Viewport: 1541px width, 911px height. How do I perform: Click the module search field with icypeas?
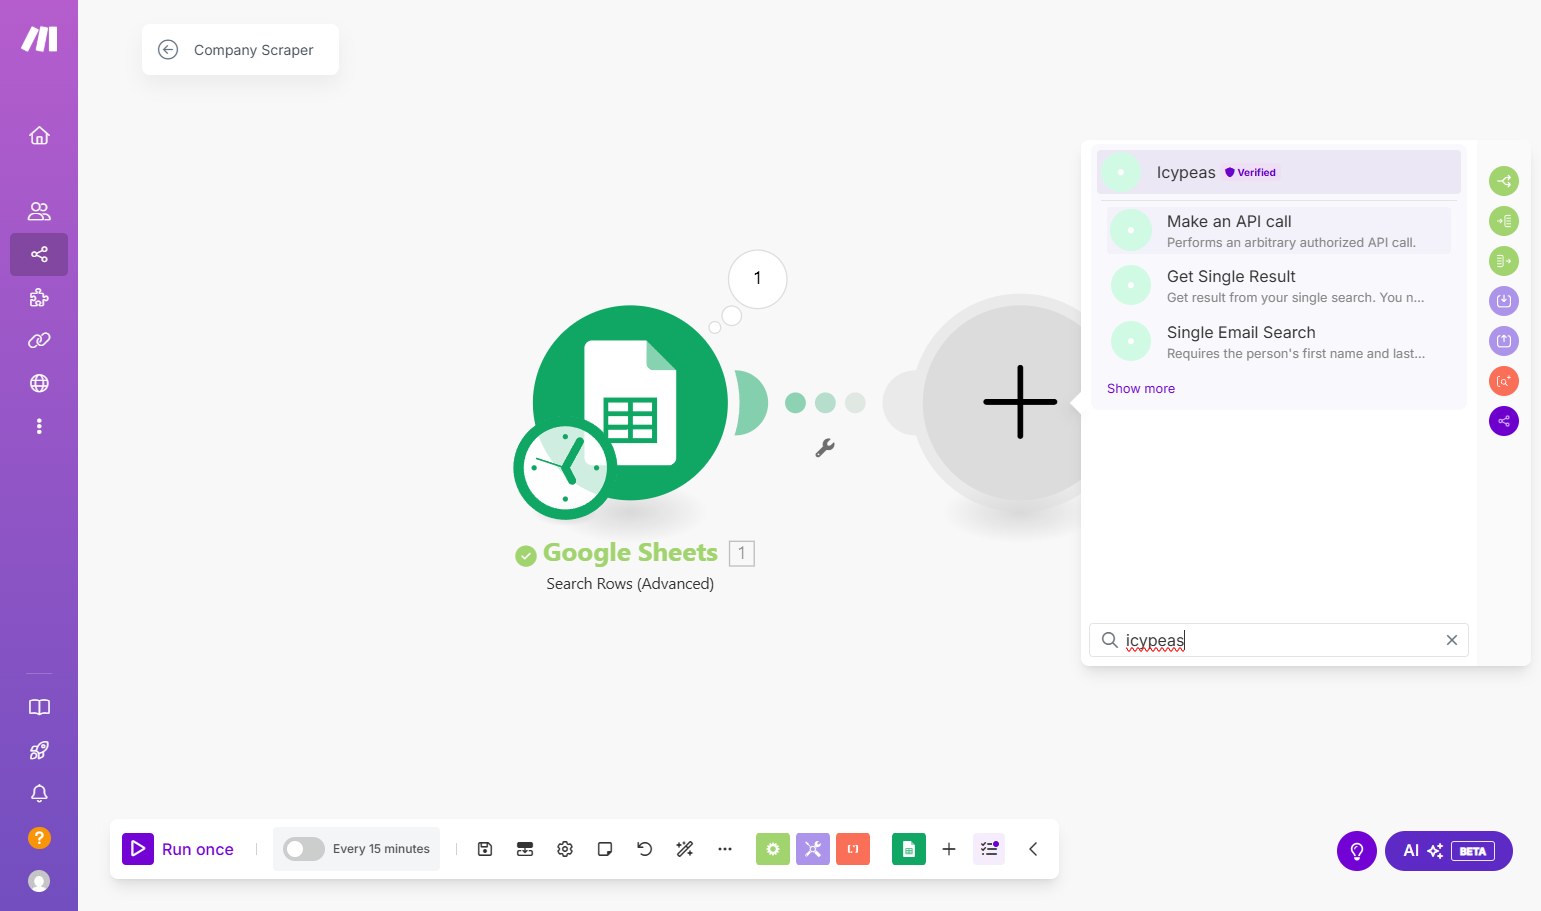pyautogui.click(x=1279, y=640)
